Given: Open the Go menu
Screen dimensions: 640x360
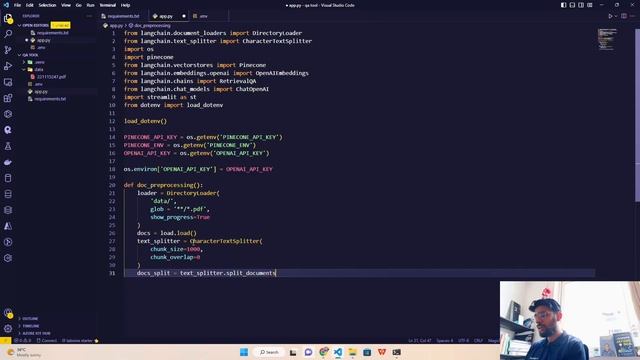Looking at the screenshot, I should (x=78, y=5).
